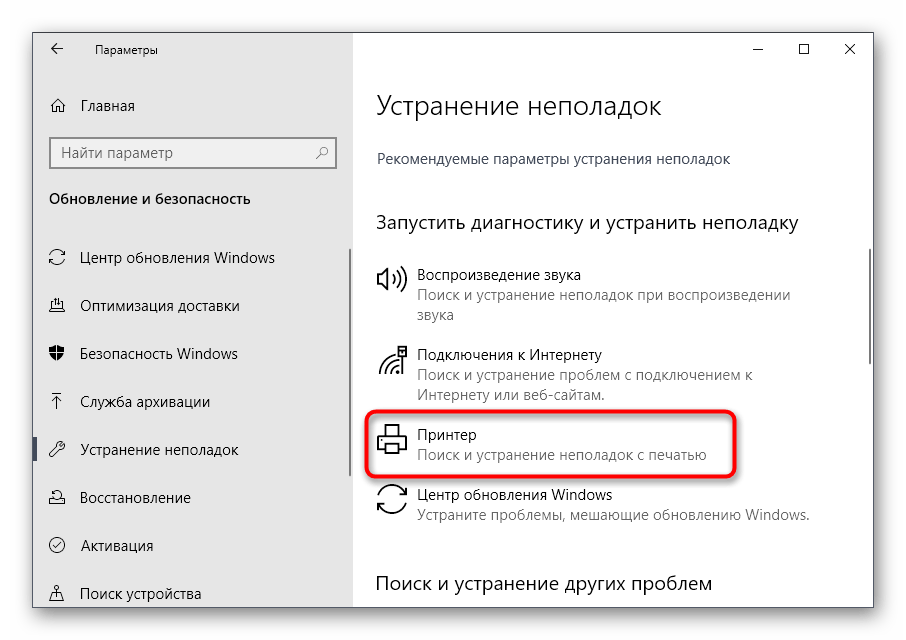Click the shield icon next to Безопасность Windows
Image resolution: width=906 pixels, height=640 pixels.
[57, 354]
